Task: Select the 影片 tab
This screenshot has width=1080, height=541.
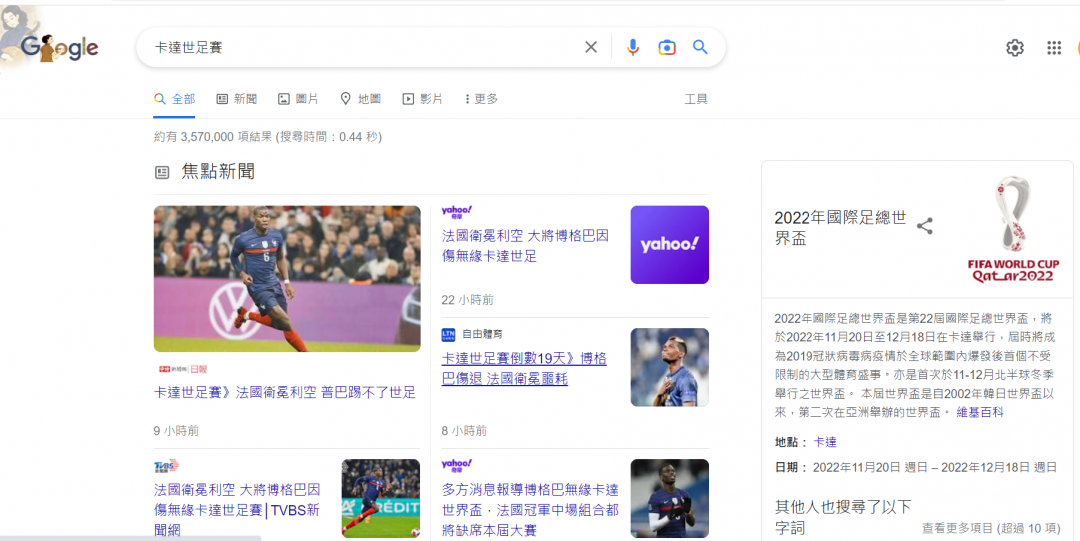Action: (x=422, y=99)
